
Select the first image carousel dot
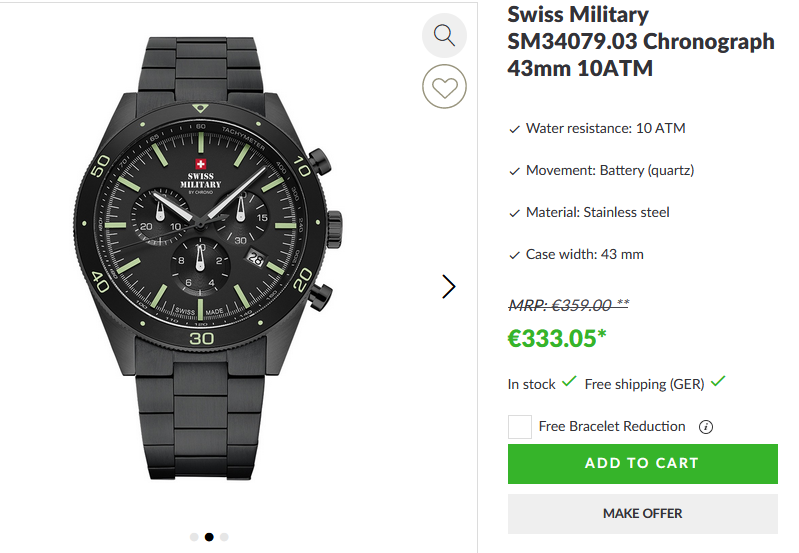tap(194, 537)
